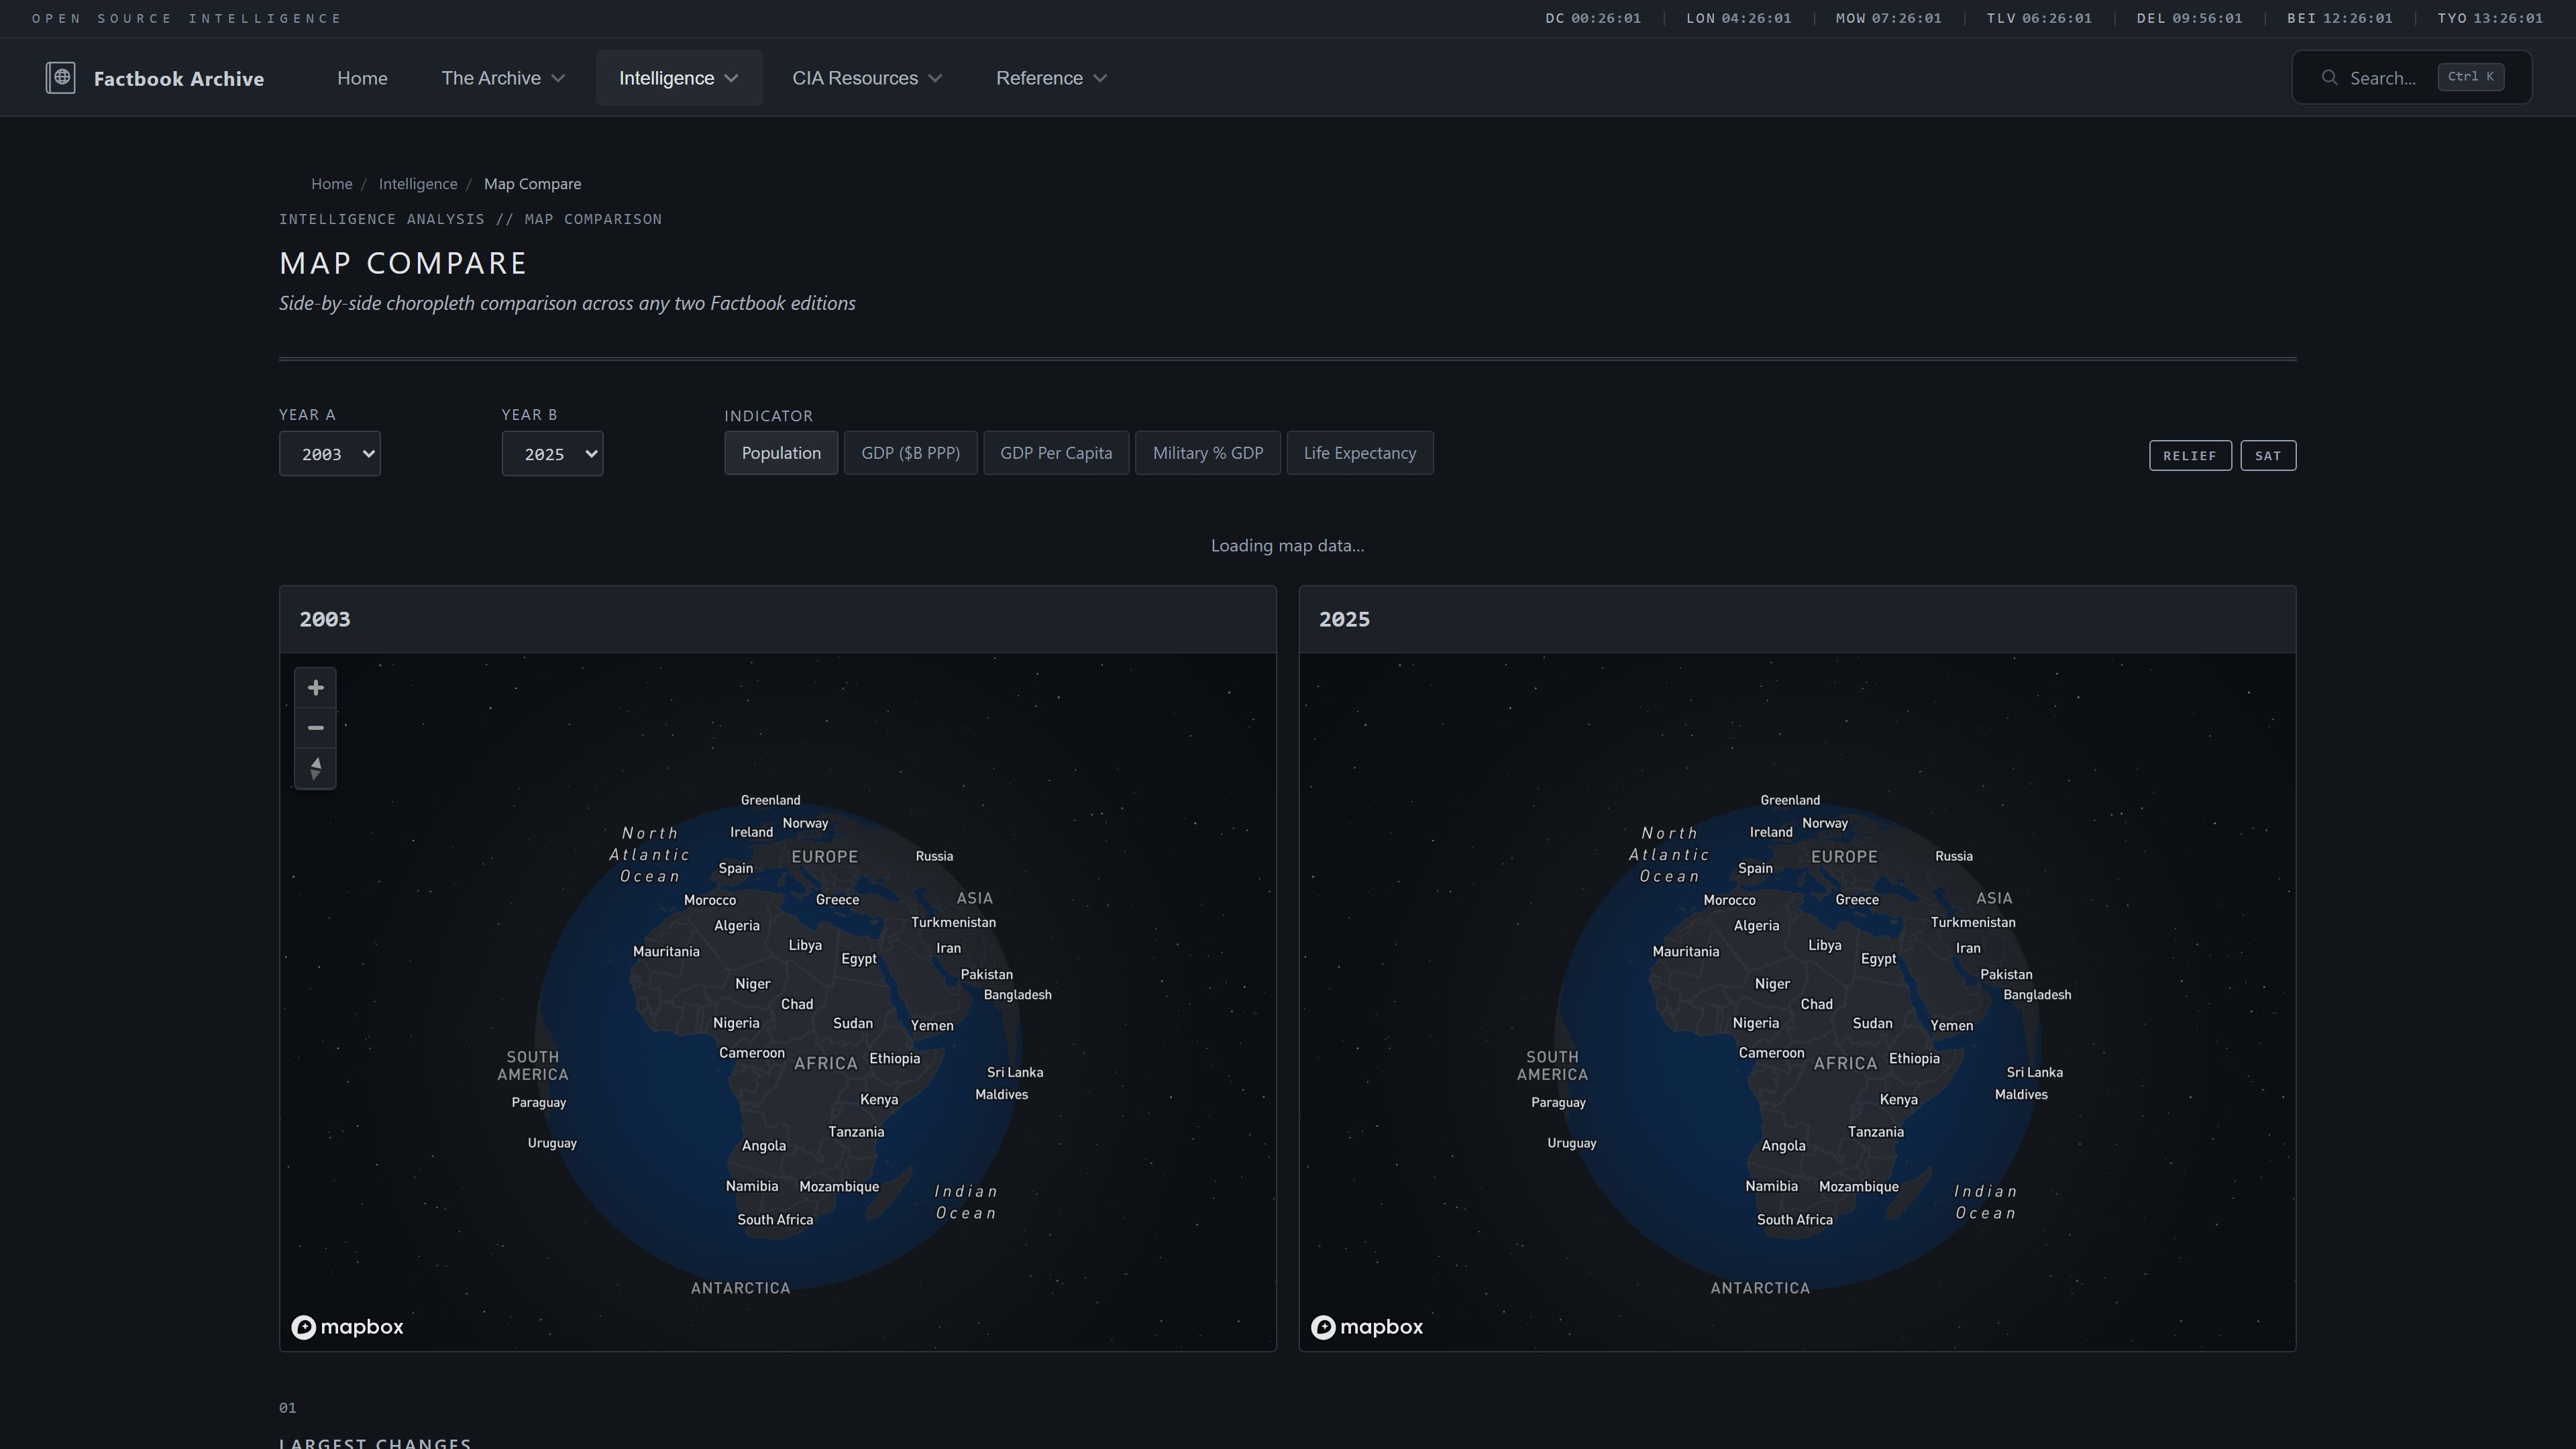Screen dimensions: 2576x1449
Task: Click the Mapbox logo on the 2025 map
Action: click(x=1366, y=1327)
